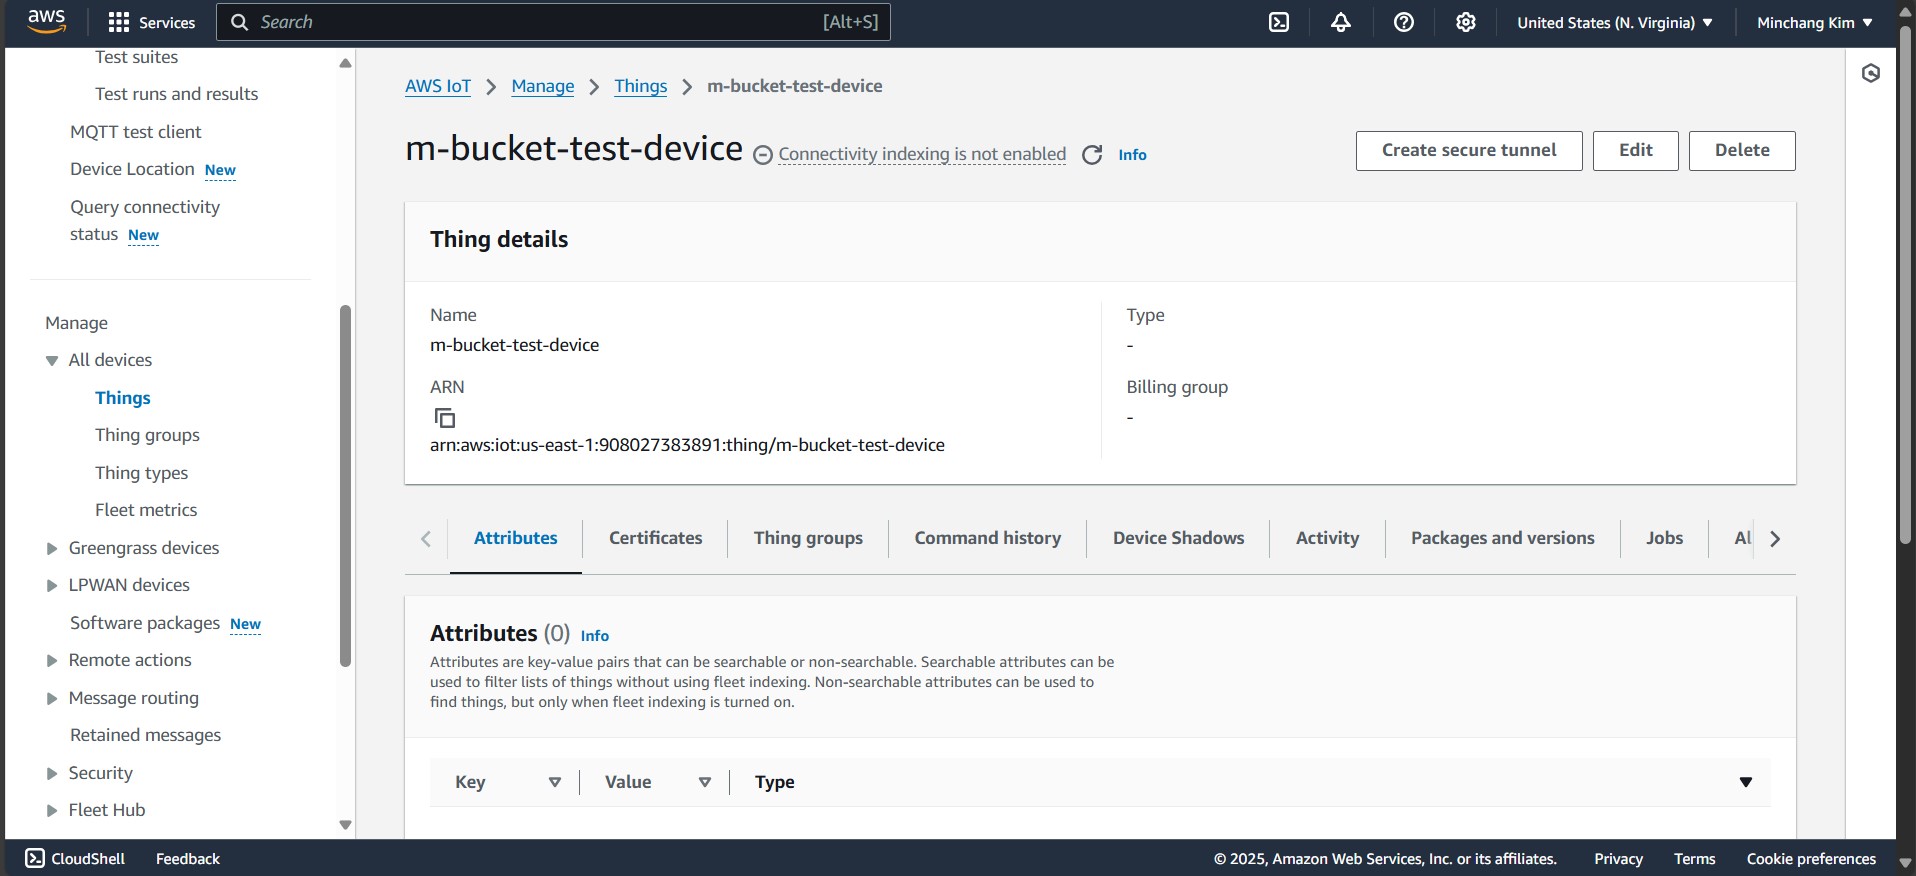Click Create secure tunnel button
1916x876 pixels.
pos(1469,151)
